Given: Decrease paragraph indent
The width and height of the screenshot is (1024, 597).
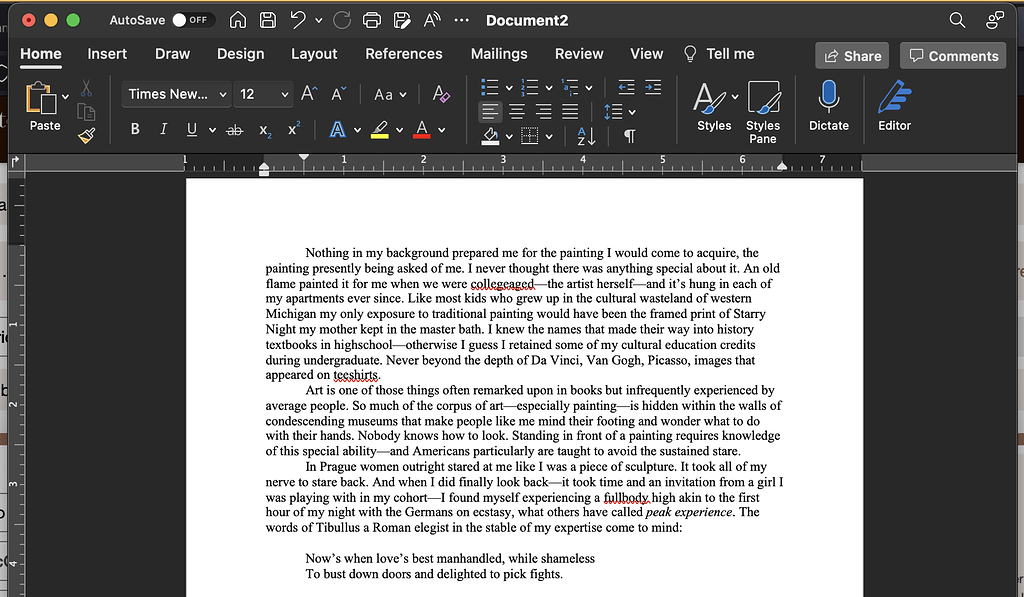Looking at the screenshot, I should point(626,87).
